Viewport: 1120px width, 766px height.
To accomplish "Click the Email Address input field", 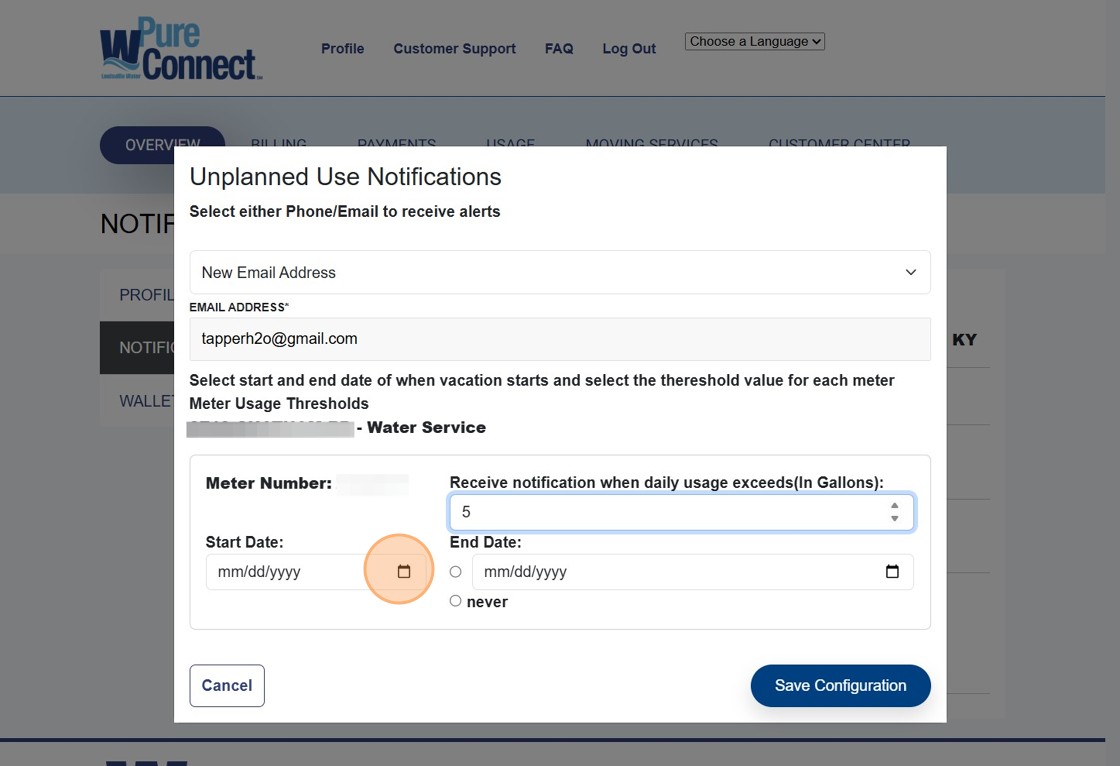I will coord(560,339).
